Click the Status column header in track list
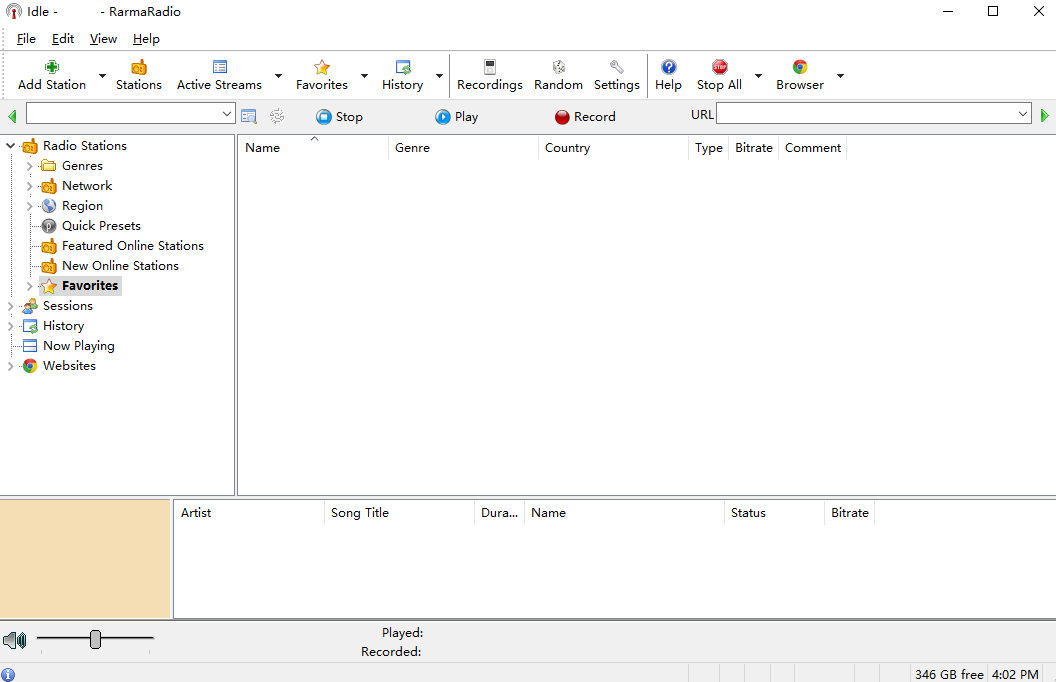The image size is (1056, 682). pyautogui.click(x=774, y=512)
